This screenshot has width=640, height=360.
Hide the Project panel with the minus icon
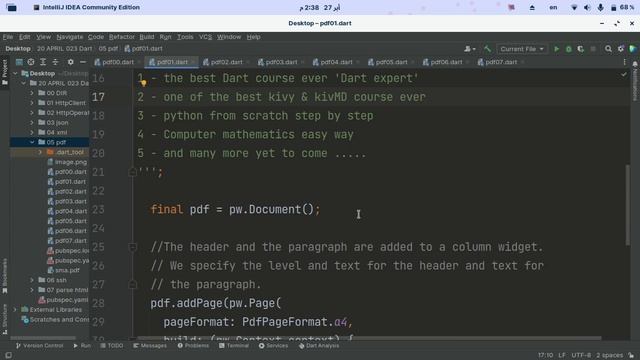[x=83, y=62]
